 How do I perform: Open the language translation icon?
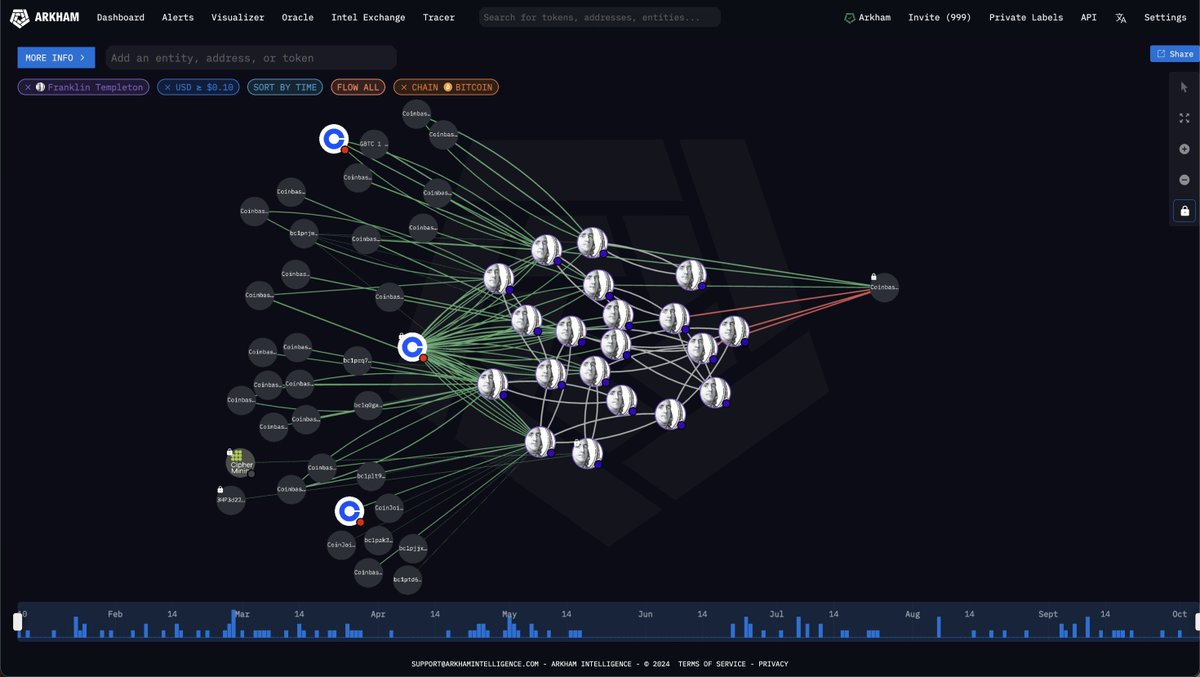(1121, 17)
